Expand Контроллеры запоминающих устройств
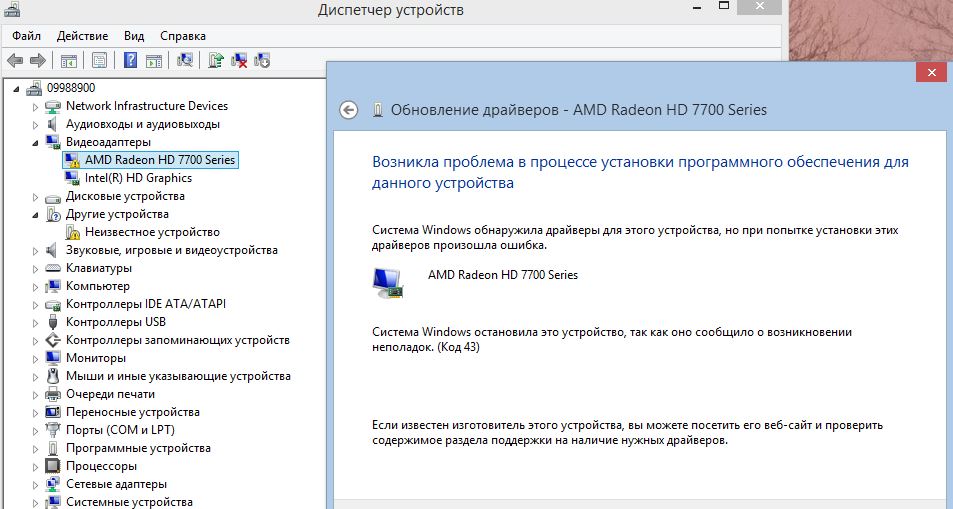The width and height of the screenshot is (953, 509). click(x=35, y=341)
